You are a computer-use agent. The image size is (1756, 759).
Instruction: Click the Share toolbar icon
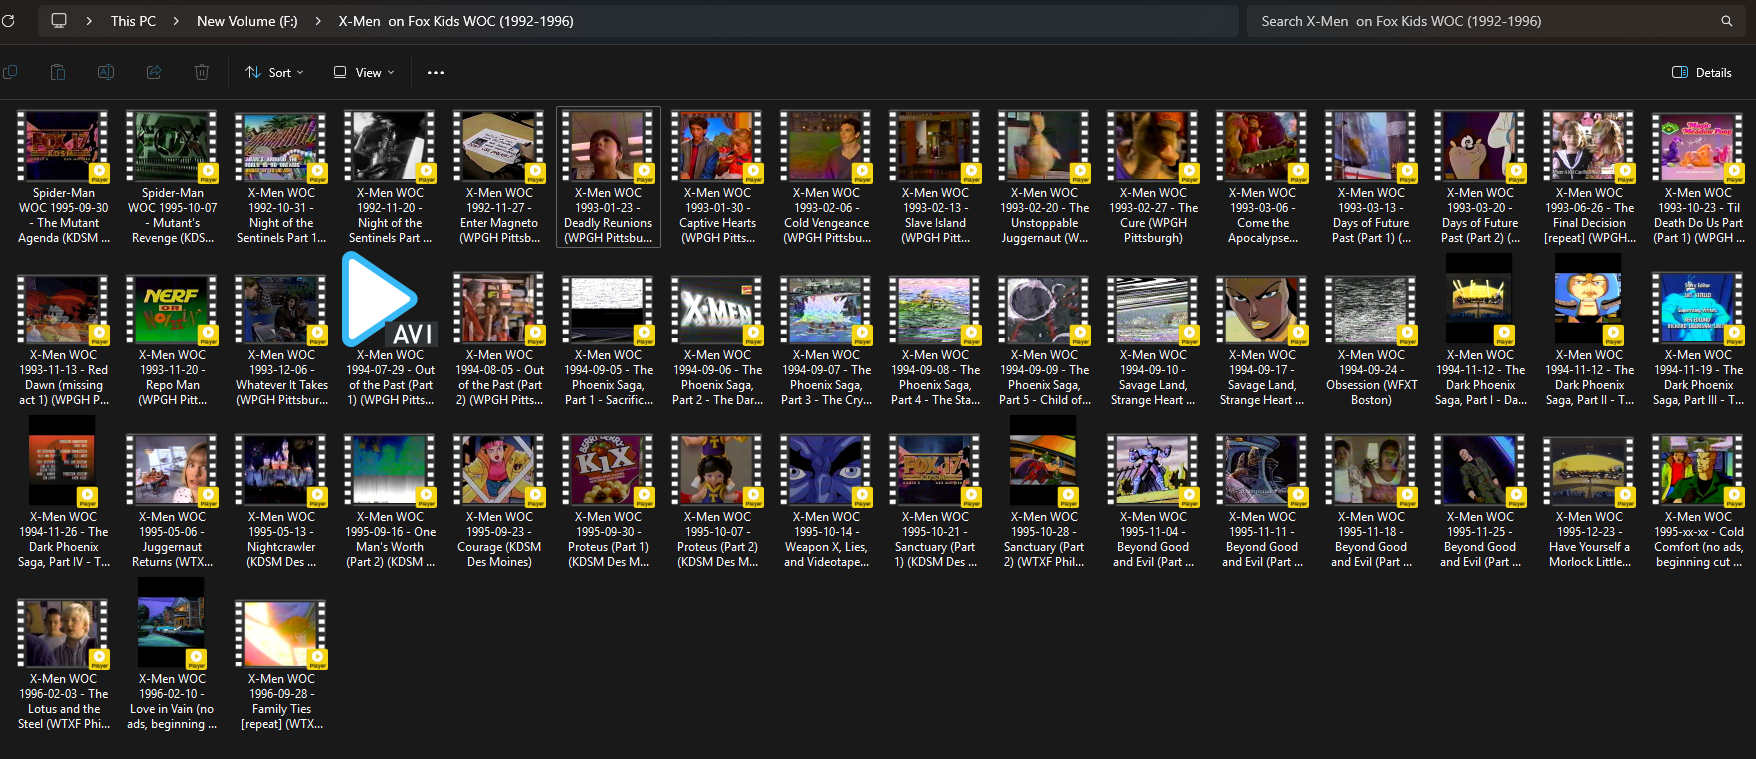pyautogui.click(x=154, y=72)
